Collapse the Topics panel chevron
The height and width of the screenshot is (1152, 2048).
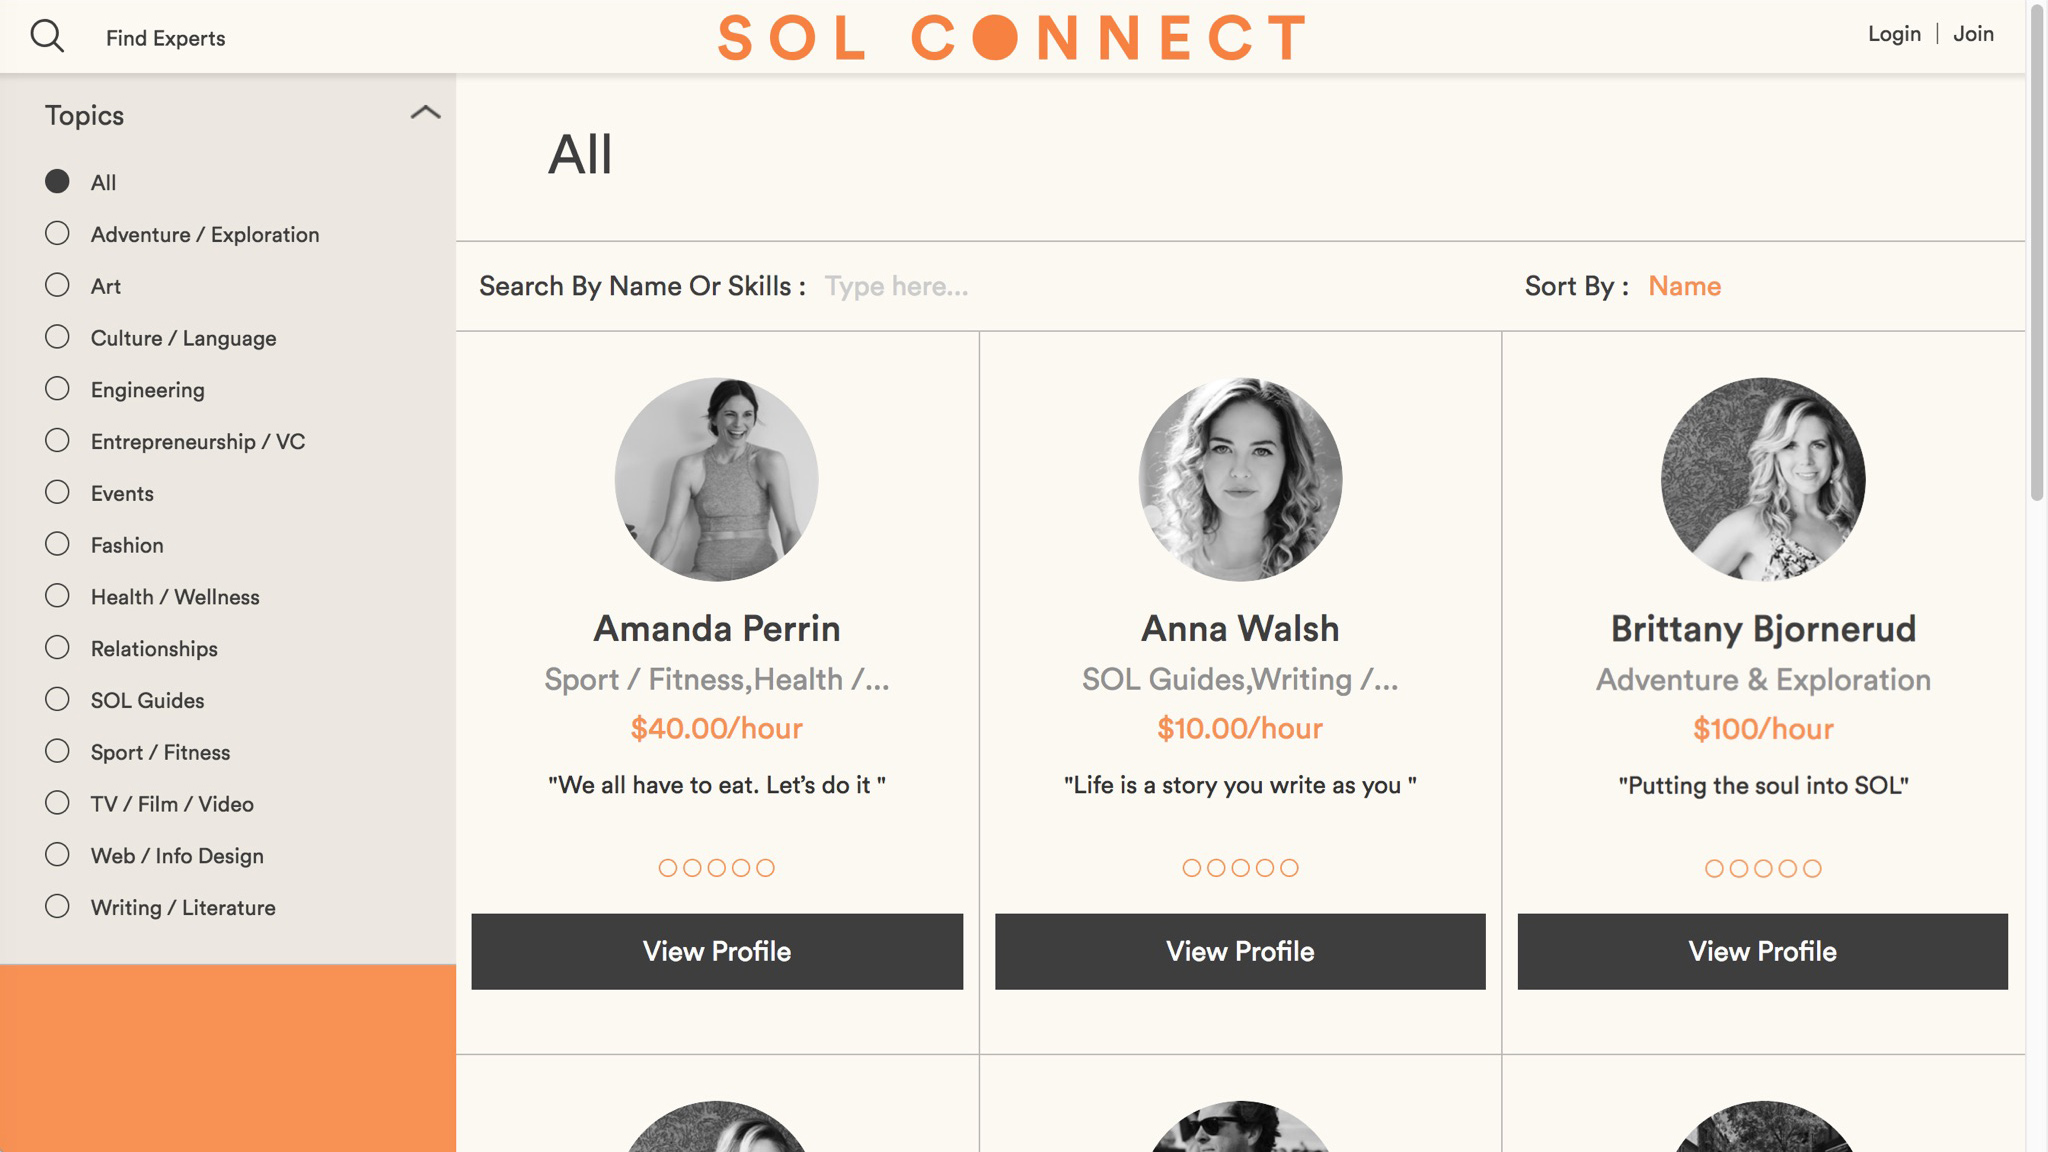click(x=425, y=113)
